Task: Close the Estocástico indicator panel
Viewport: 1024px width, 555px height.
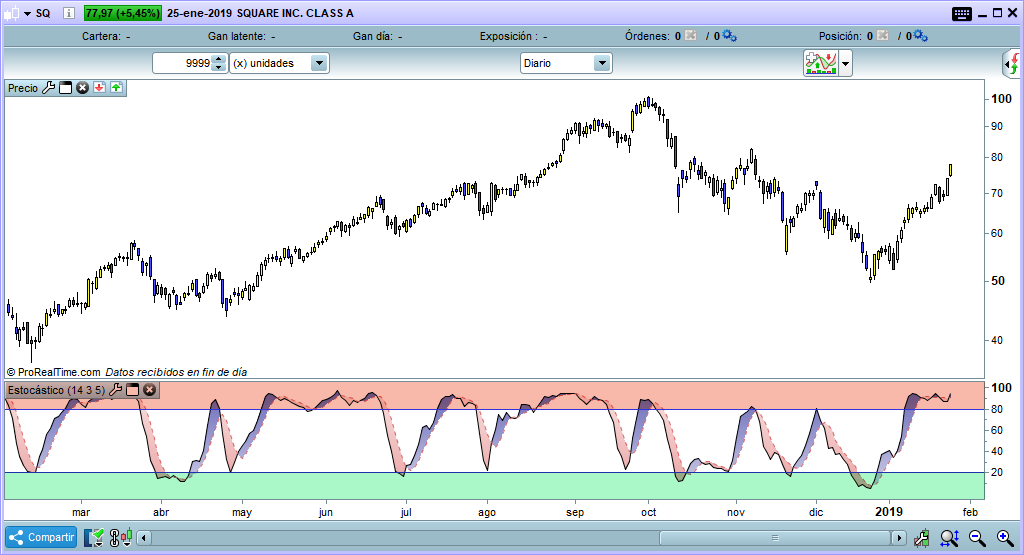Action: point(149,389)
